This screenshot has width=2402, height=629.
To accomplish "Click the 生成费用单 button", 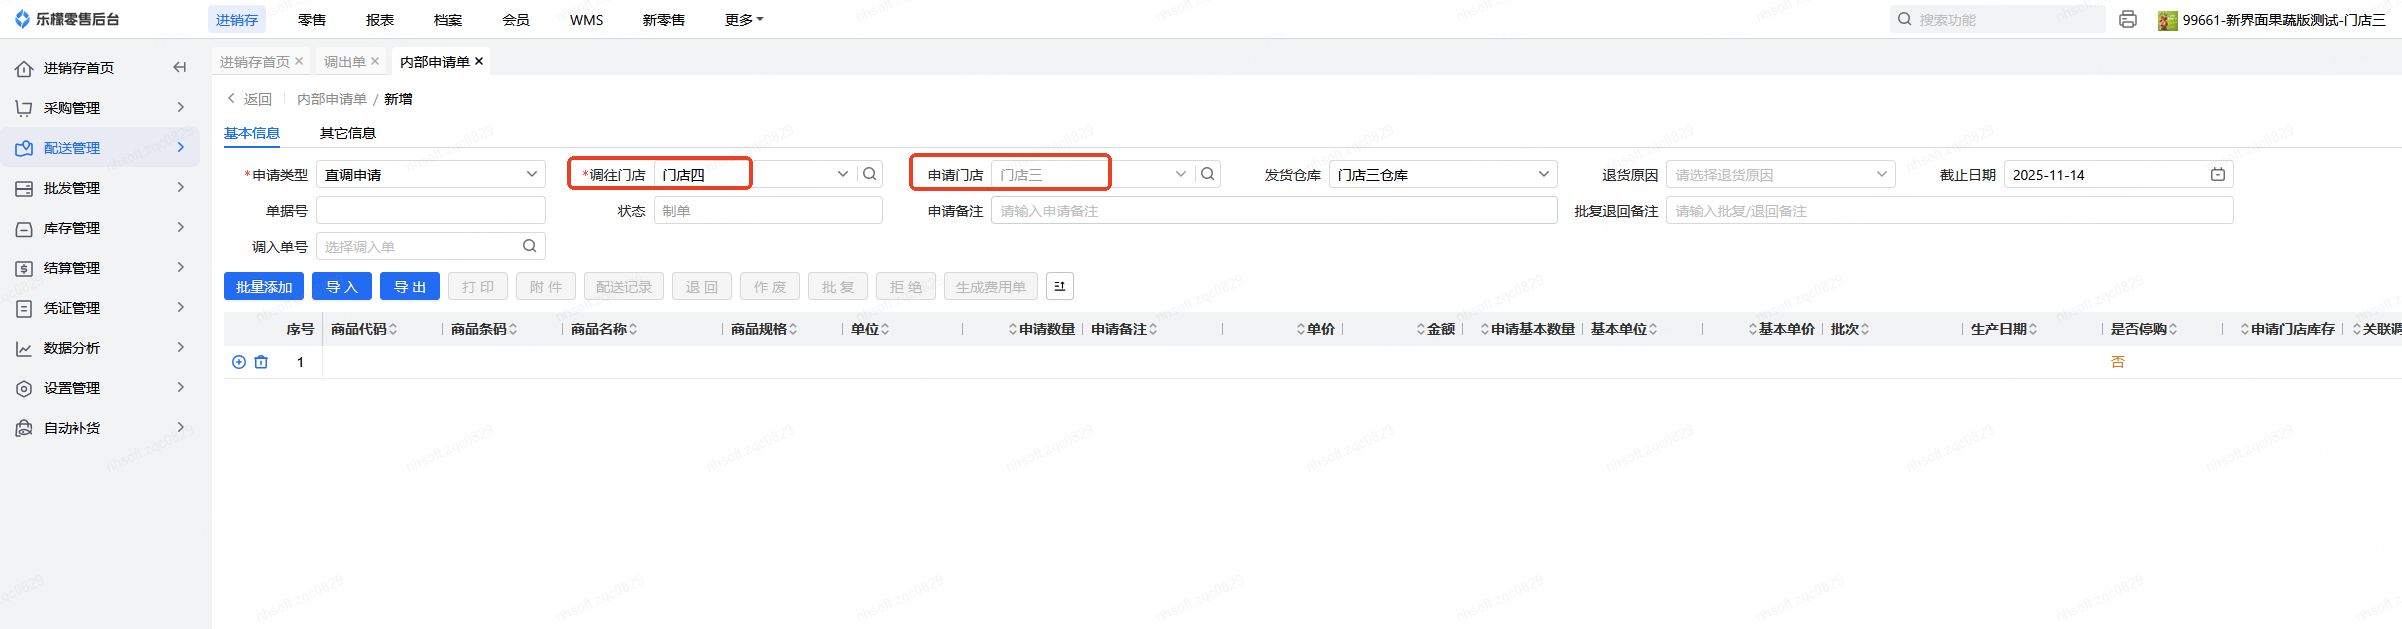I will pyautogui.click(x=991, y=286).
